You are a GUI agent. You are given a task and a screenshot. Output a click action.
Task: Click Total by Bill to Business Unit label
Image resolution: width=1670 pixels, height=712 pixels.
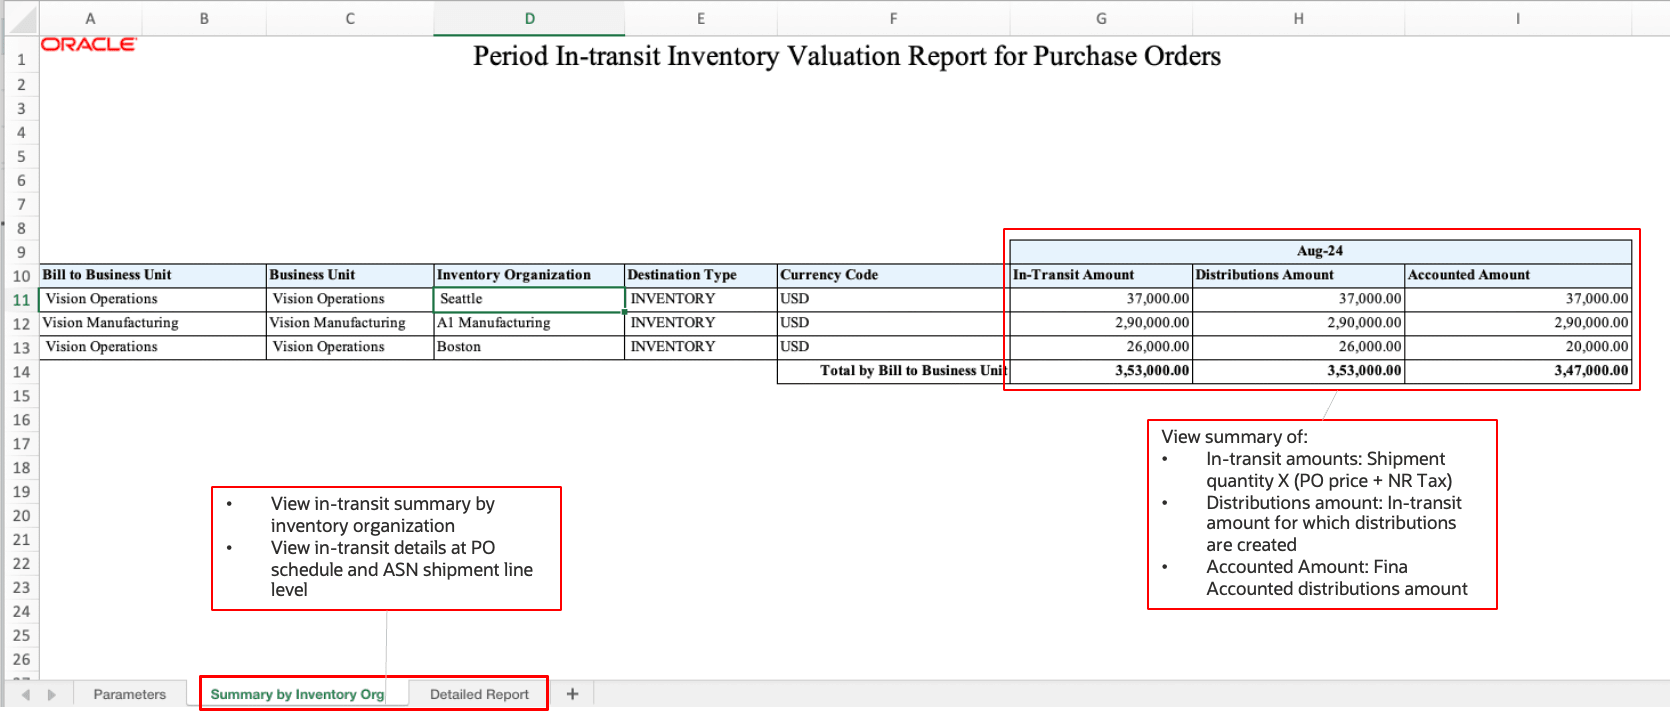click(x=893, y=371)
